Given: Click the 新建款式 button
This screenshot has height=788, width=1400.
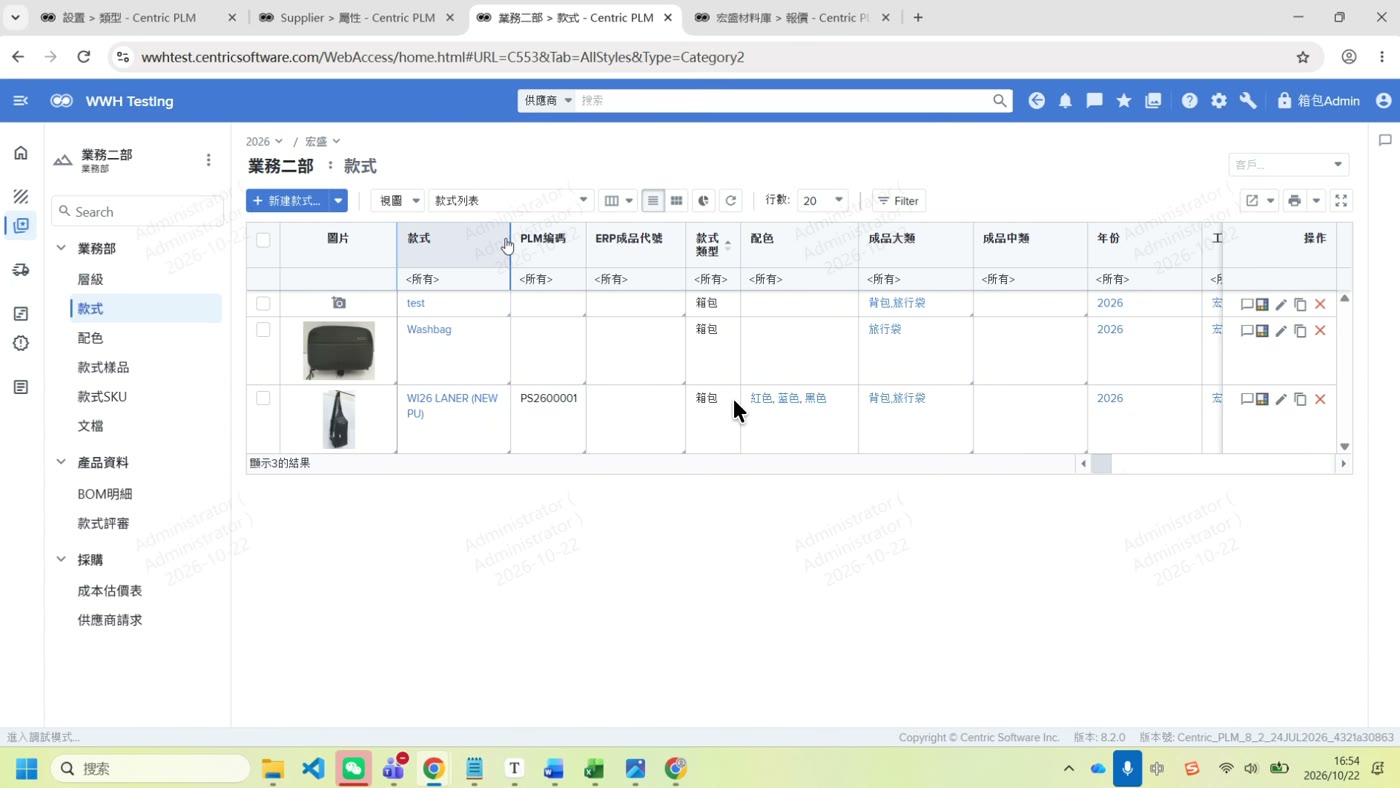Looking at the screenshot, I should tap(287, 201).
